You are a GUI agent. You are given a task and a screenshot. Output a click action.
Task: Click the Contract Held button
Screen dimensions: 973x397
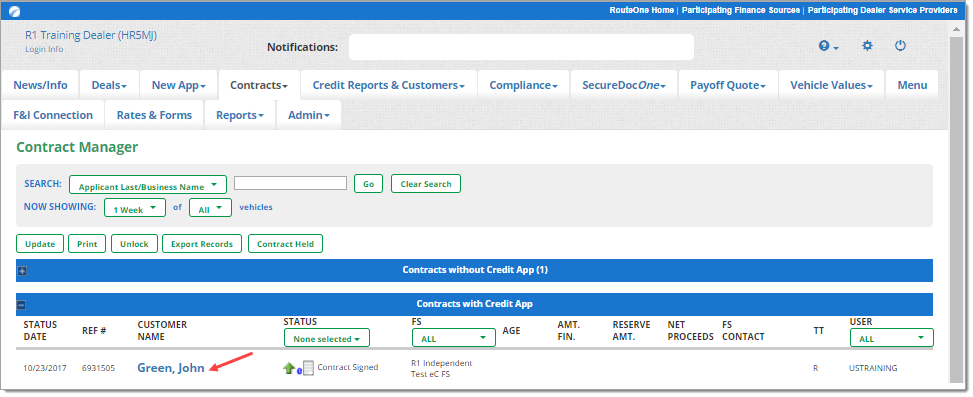[285, 244]
